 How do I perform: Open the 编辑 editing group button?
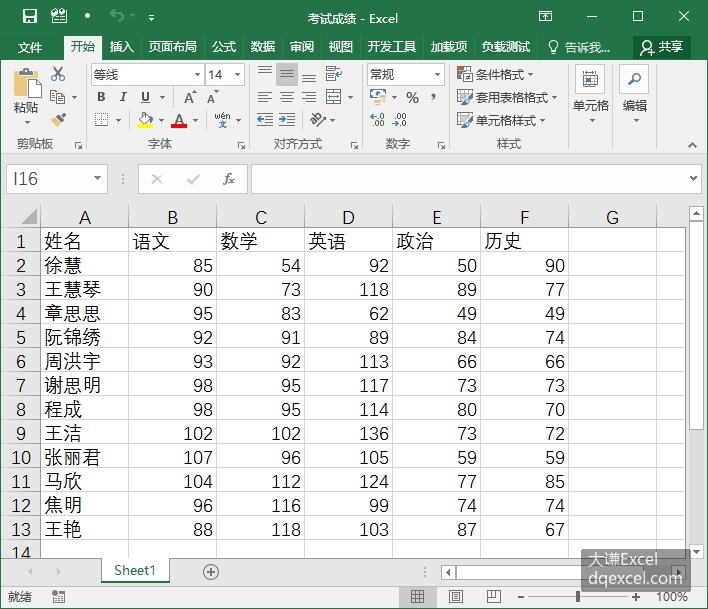point(634,95)
